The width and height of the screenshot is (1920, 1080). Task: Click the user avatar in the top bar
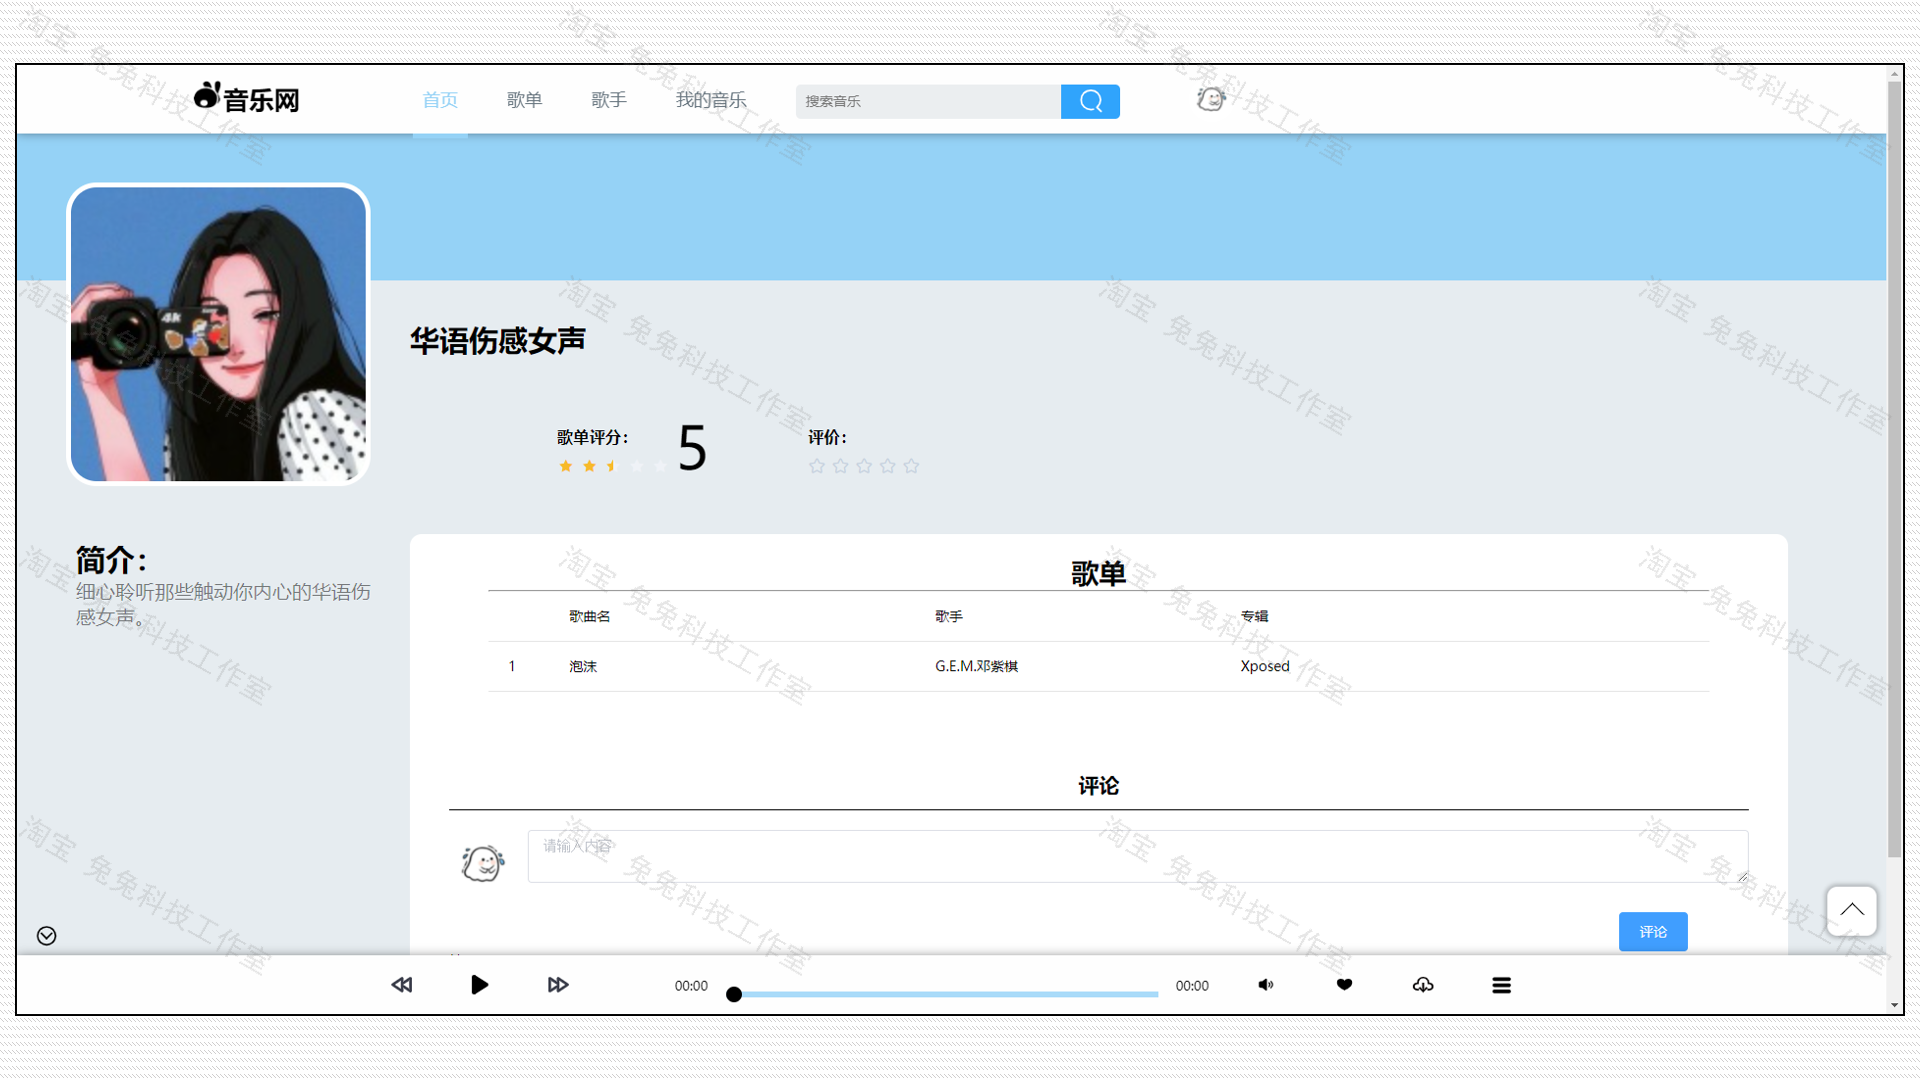click(1210, 98)
